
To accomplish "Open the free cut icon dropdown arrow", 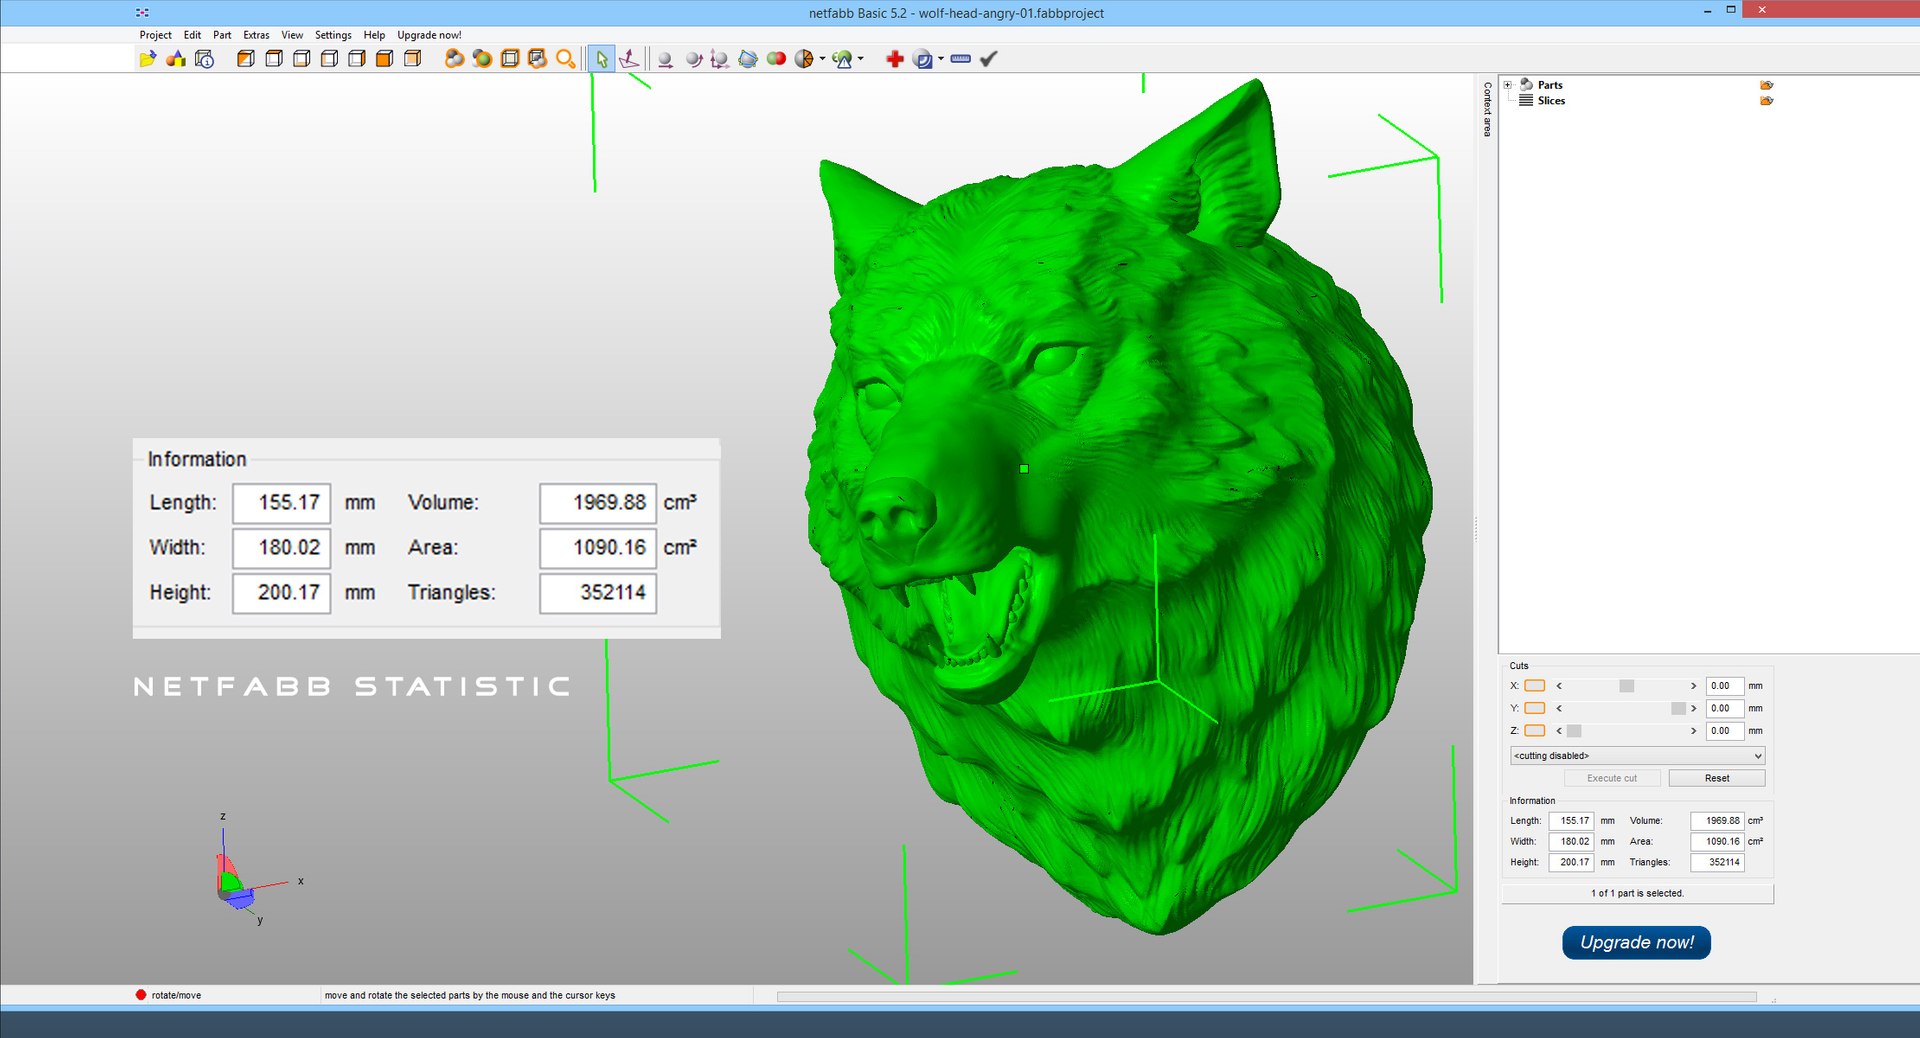I will click(x=822, y=59).
